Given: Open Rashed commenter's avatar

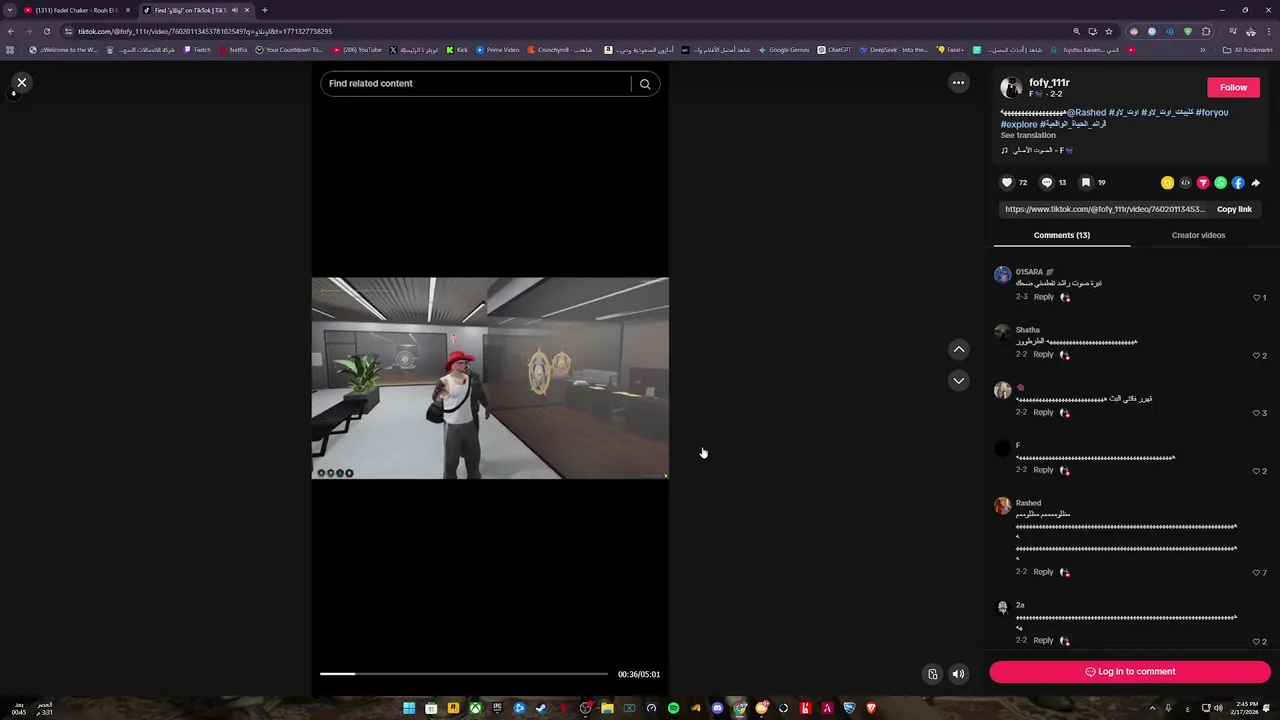Looking at the screenshot, I should [1002, 506].
